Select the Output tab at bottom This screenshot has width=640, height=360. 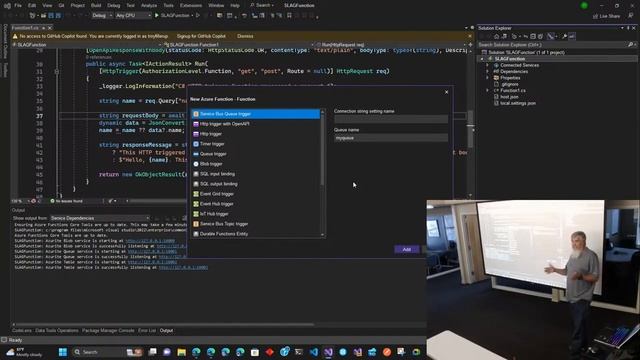(166, 331)
